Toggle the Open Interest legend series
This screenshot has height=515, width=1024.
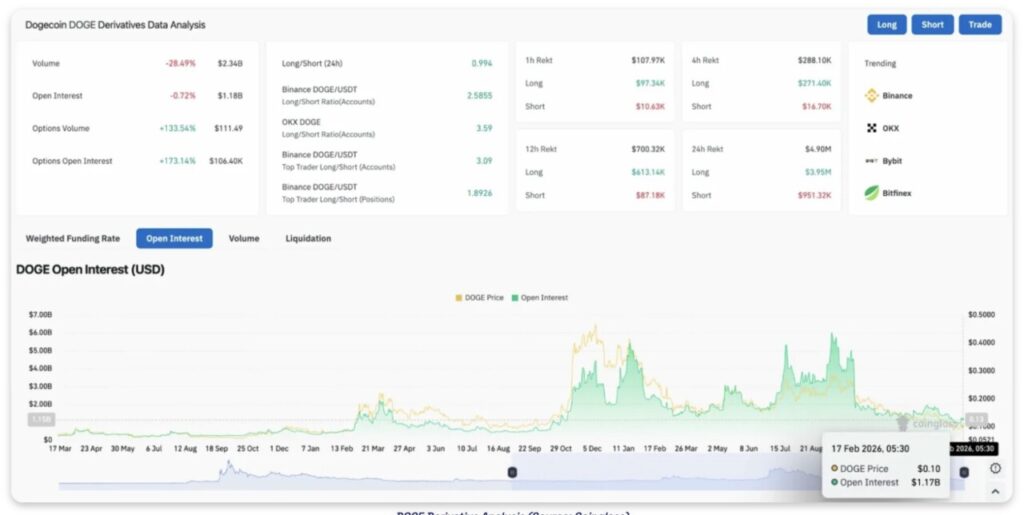tap(541, 297)
